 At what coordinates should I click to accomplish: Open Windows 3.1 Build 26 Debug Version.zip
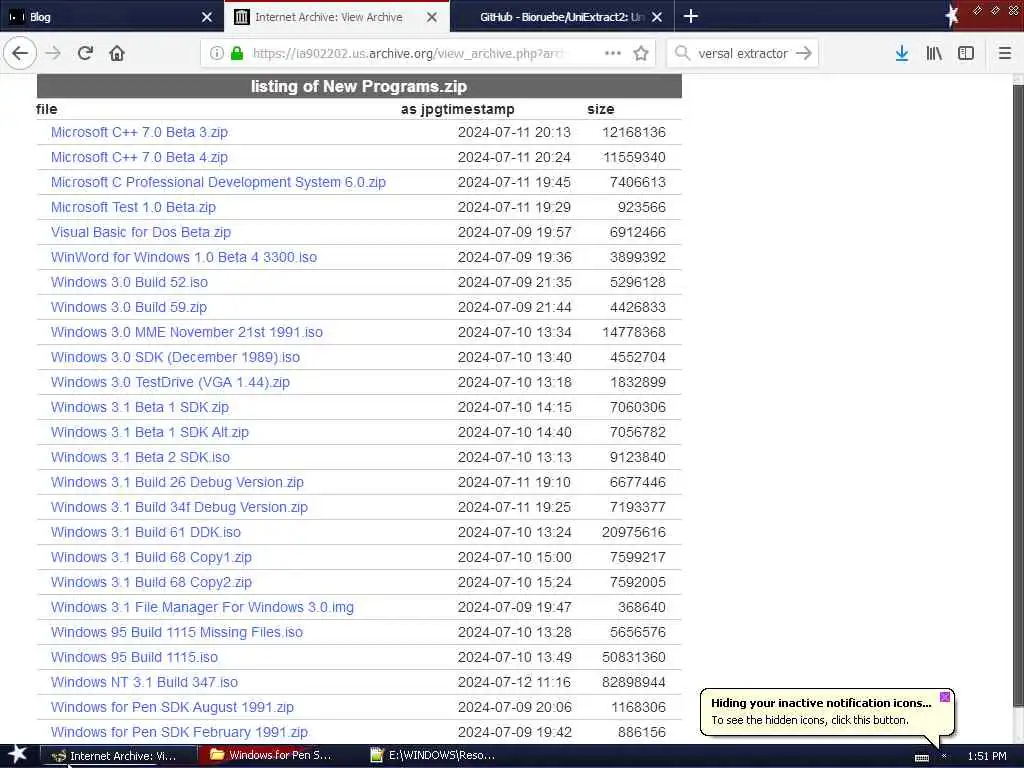pos(177,482)
